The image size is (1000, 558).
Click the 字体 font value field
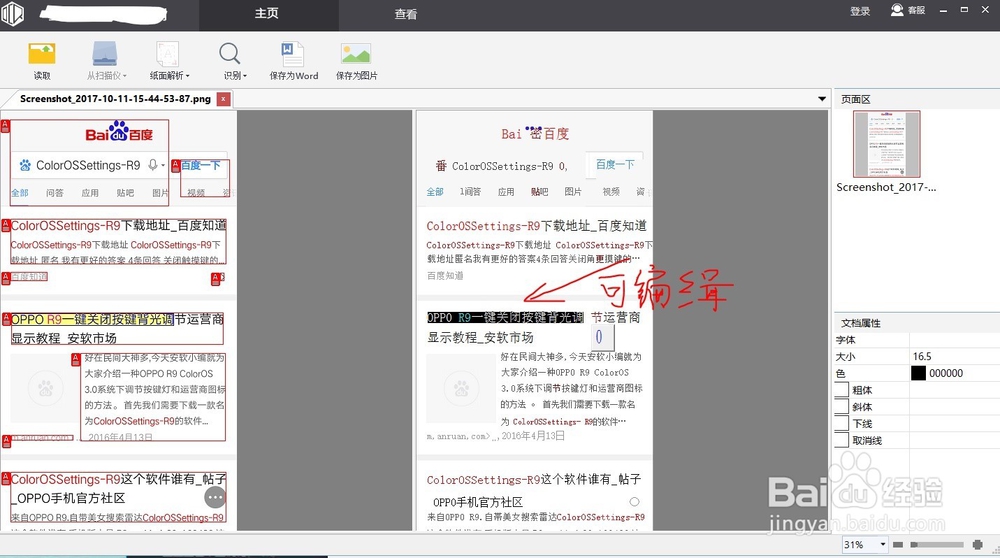955,340
